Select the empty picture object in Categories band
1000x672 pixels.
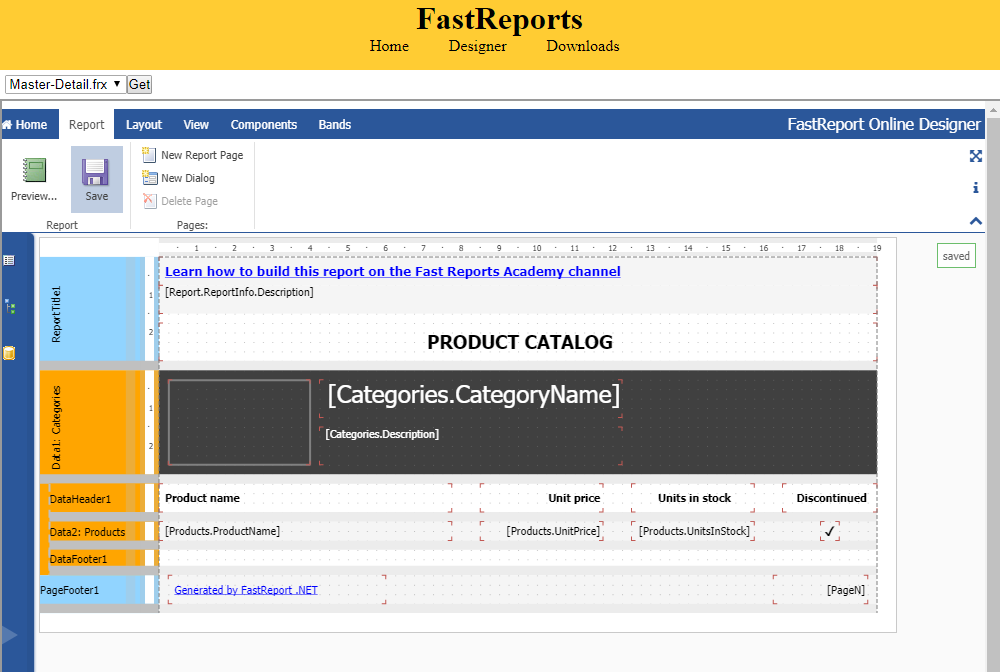pos(239,422)
